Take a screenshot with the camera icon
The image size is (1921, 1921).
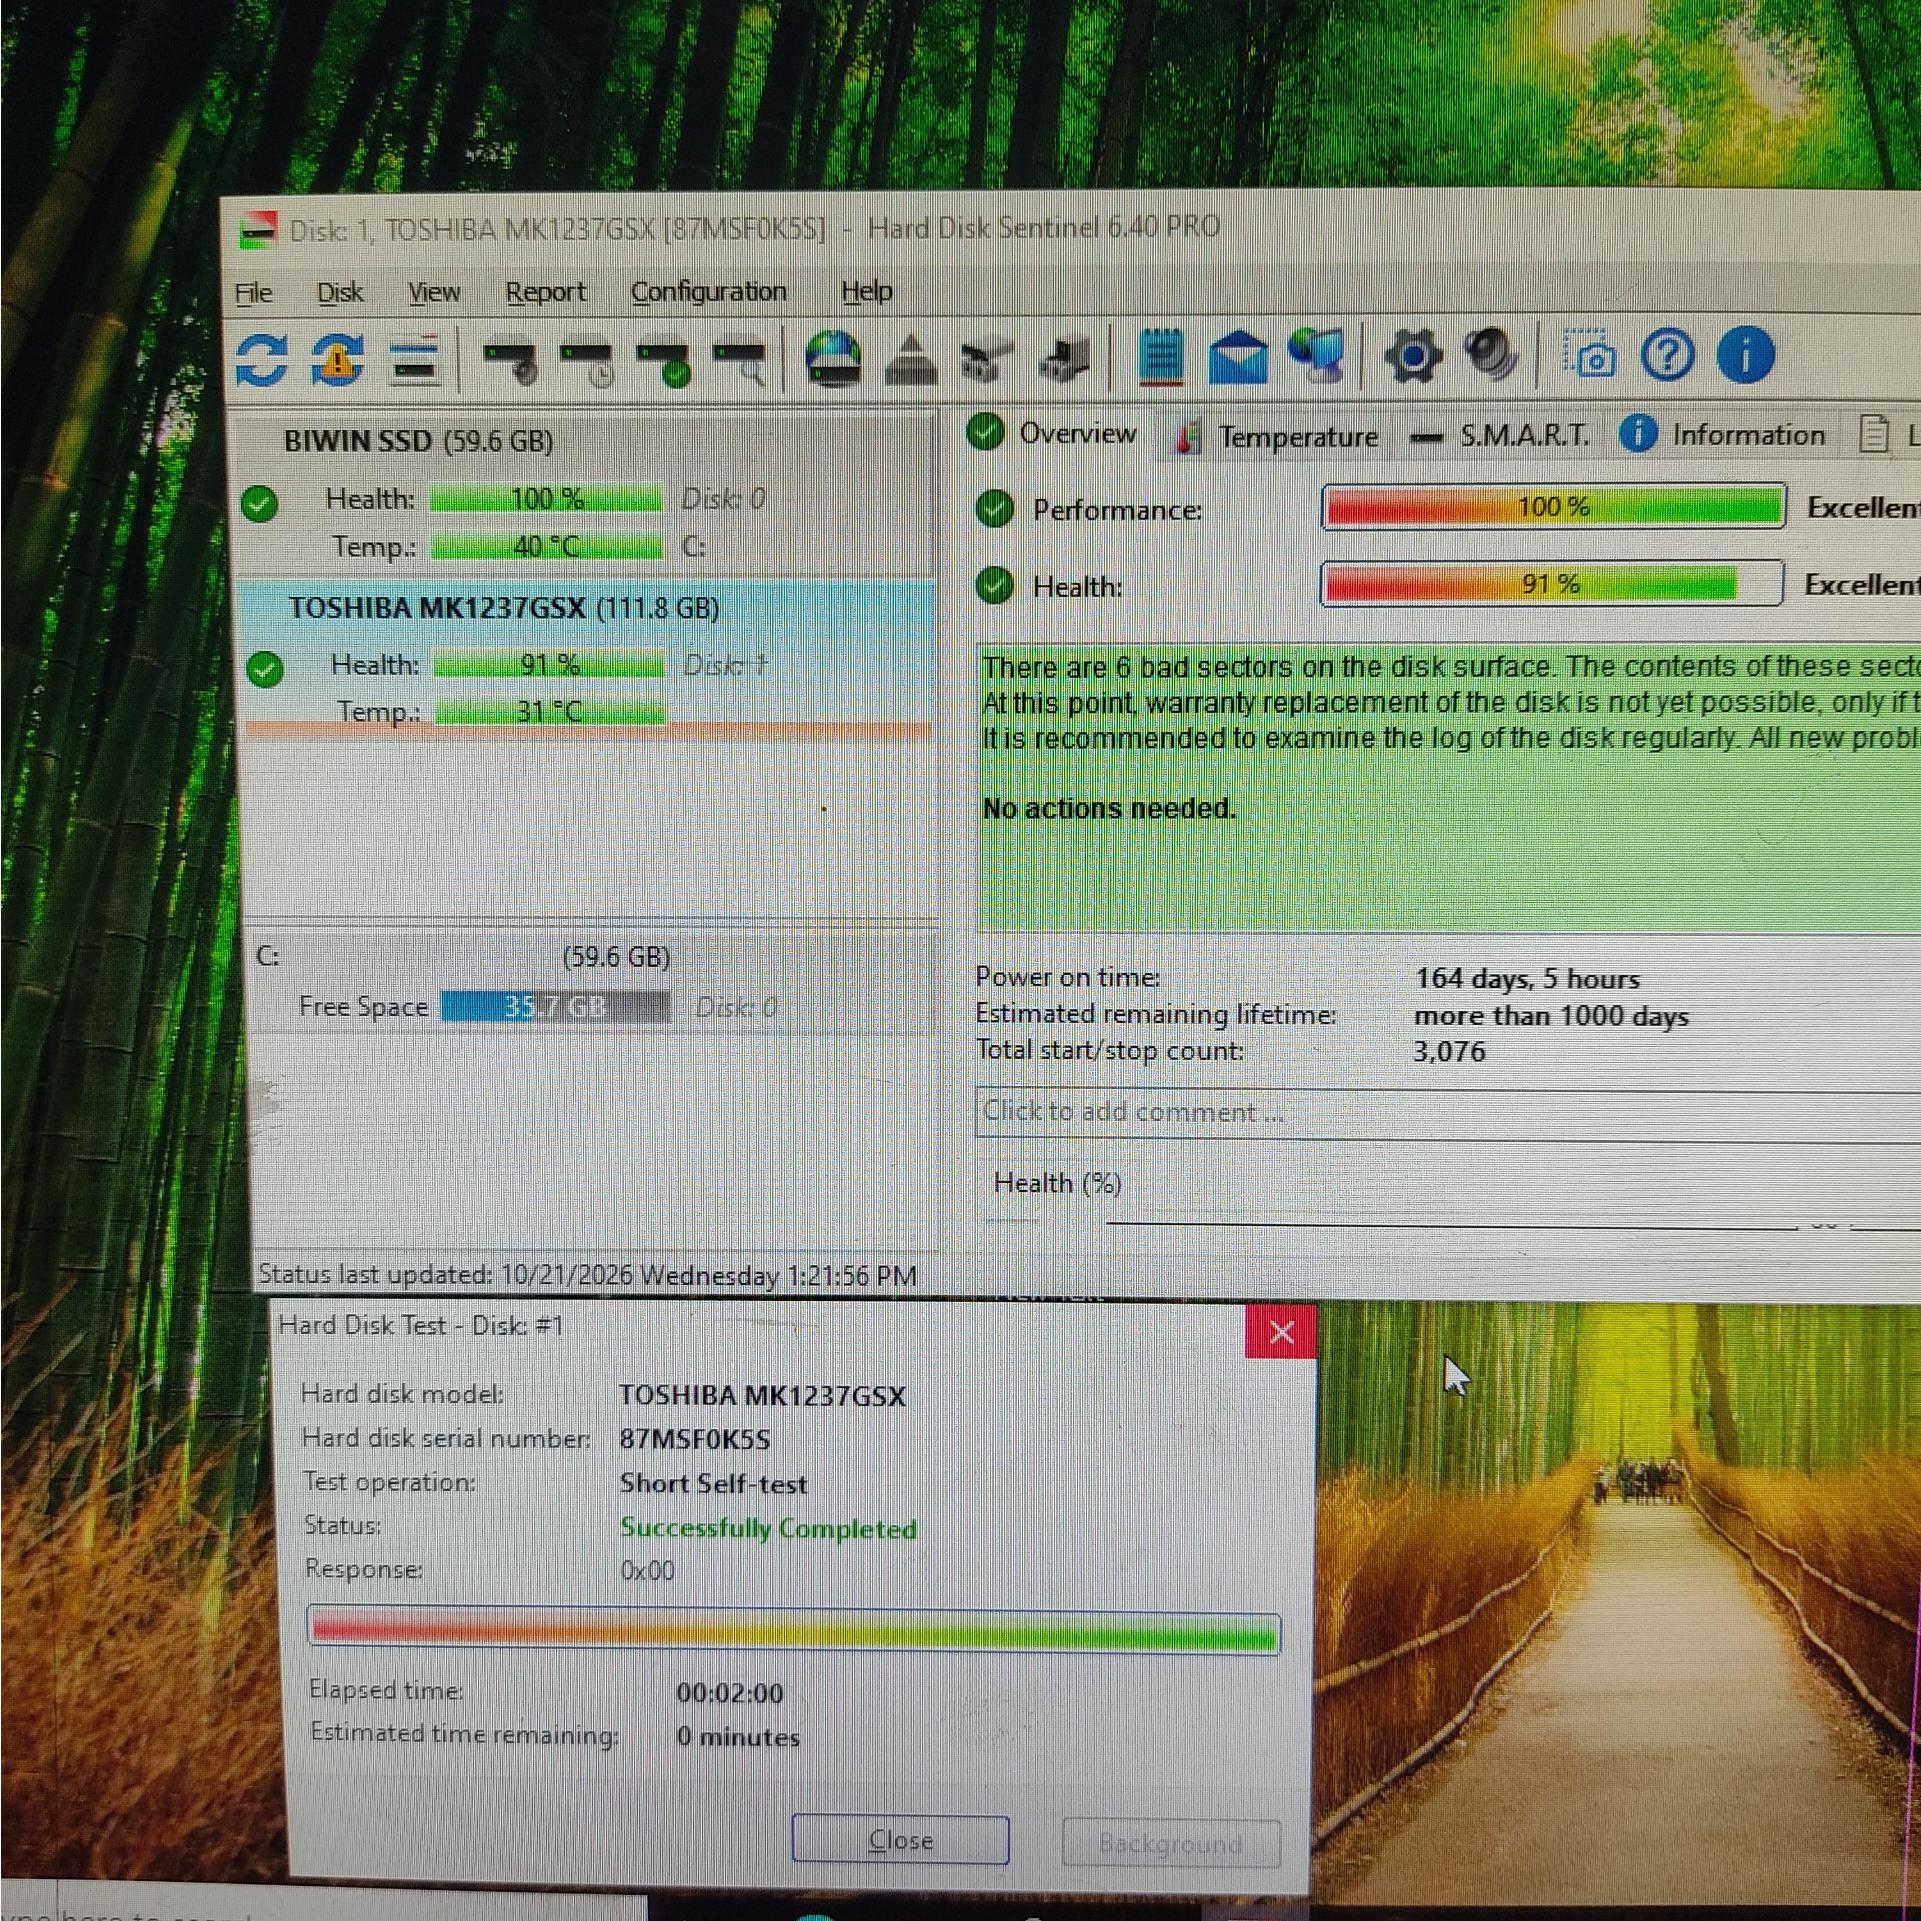click(x=1590, y=355)
